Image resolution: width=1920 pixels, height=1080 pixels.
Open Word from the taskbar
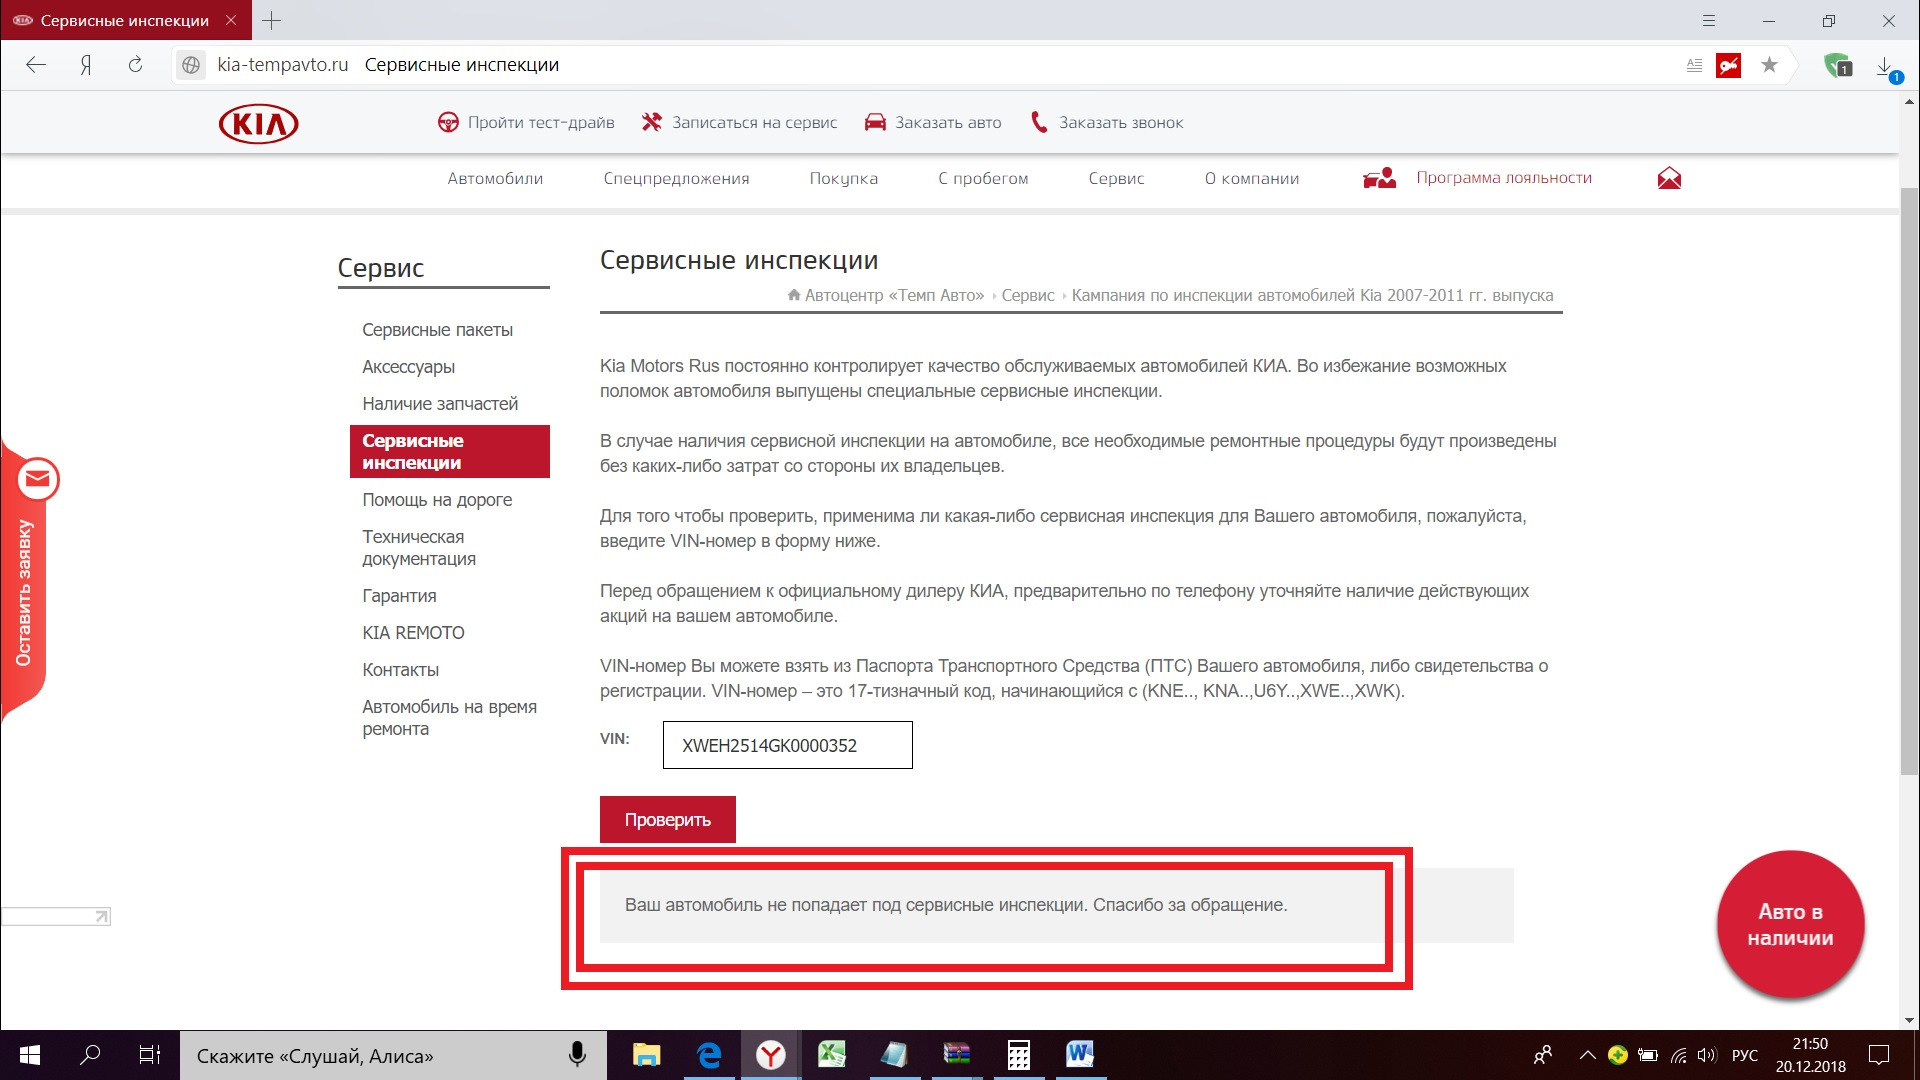pos(1080,1055)
